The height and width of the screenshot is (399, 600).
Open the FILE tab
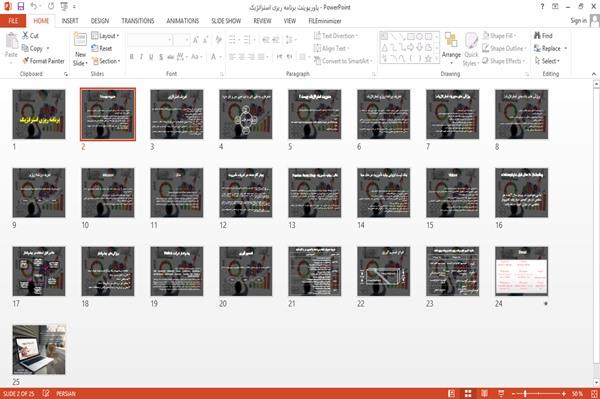pos(13,21)
